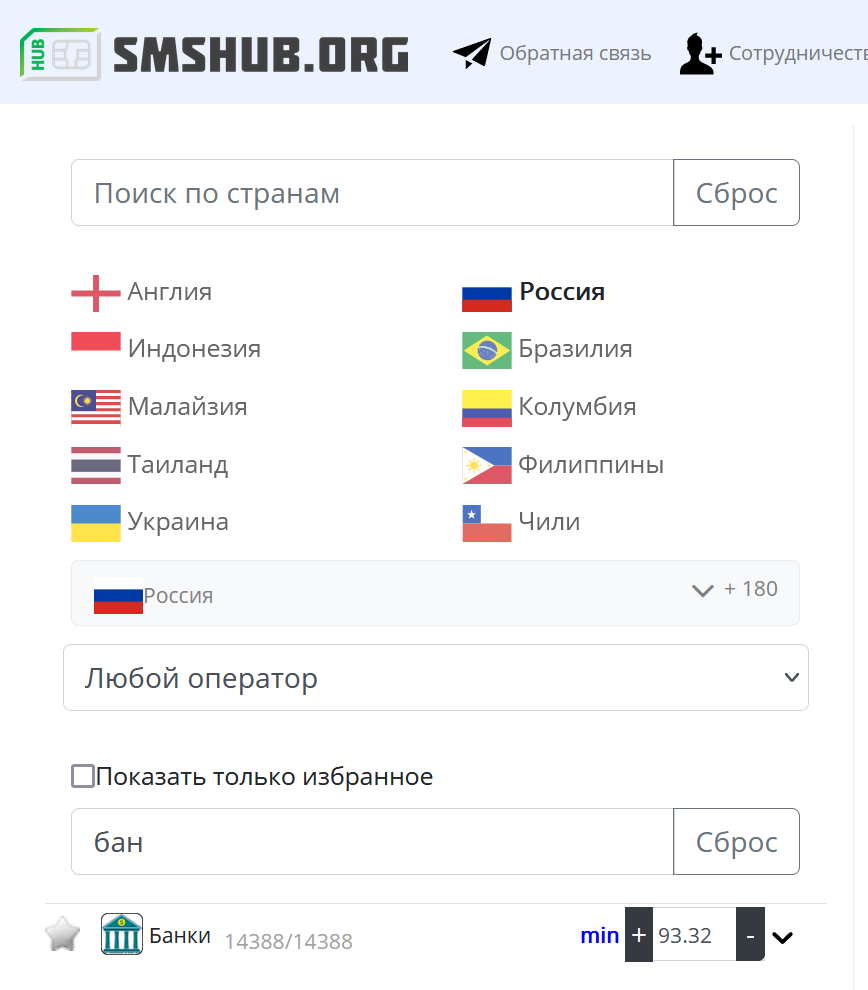Click Сброс next to country search
Screen dimensions: 868x990
736,193
